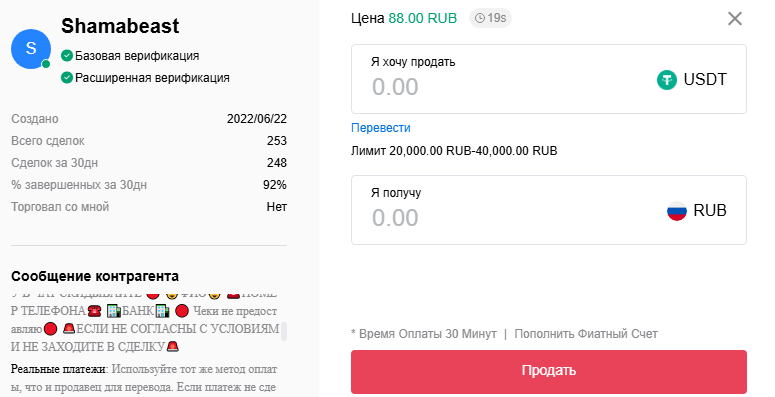Screen dimensions: 775x397
Task: Click the green online status dot
Action: [x=46, y=64]
